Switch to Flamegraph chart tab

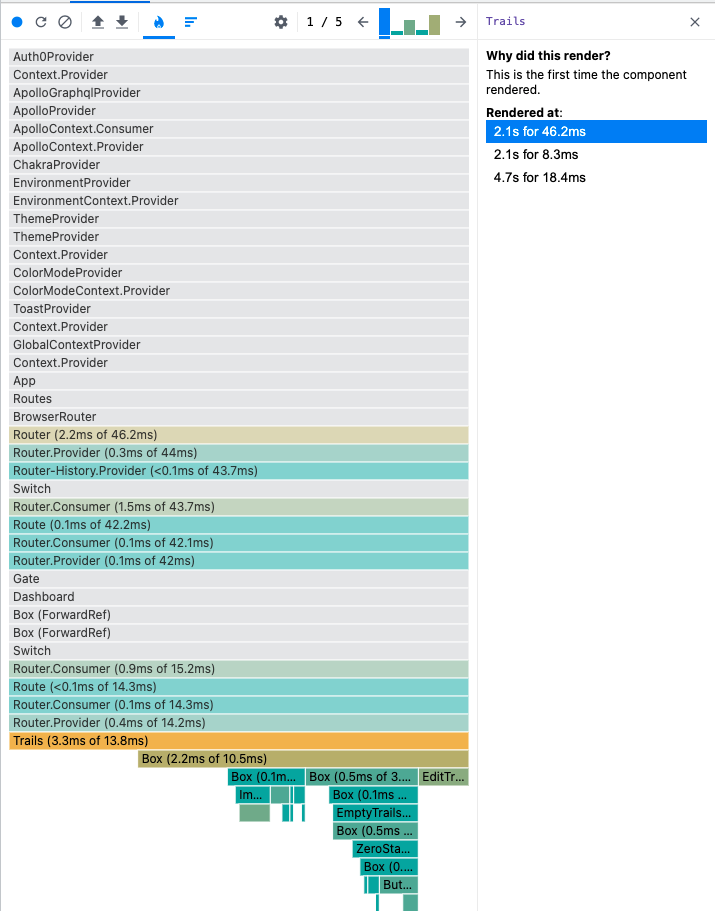159,22
